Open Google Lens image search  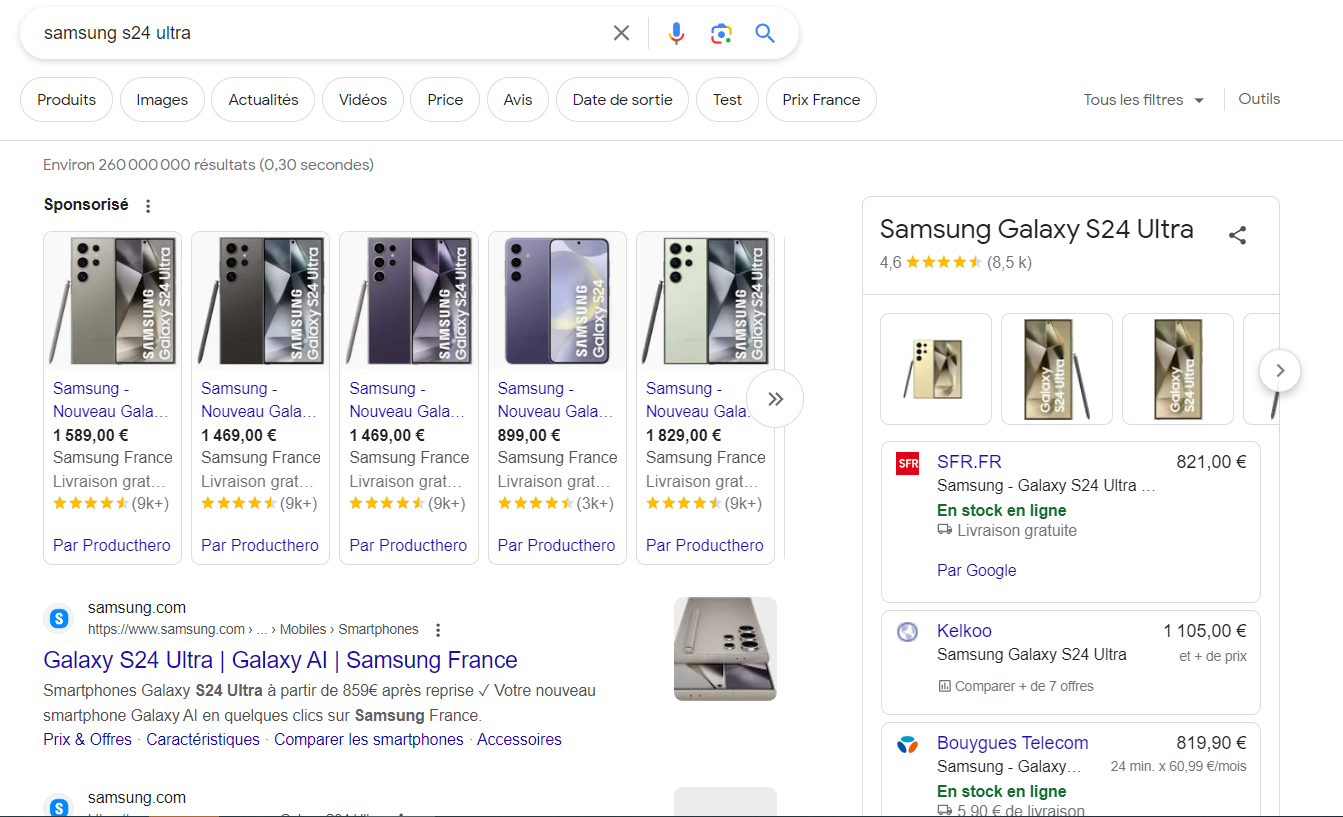coord(721,33)
